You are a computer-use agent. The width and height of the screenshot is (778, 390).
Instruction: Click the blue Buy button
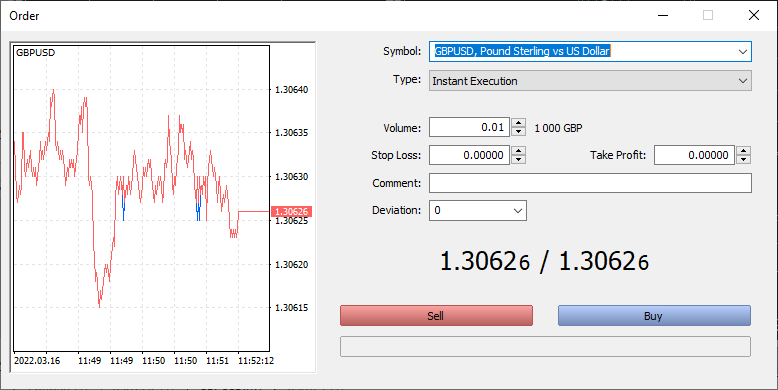654,316
